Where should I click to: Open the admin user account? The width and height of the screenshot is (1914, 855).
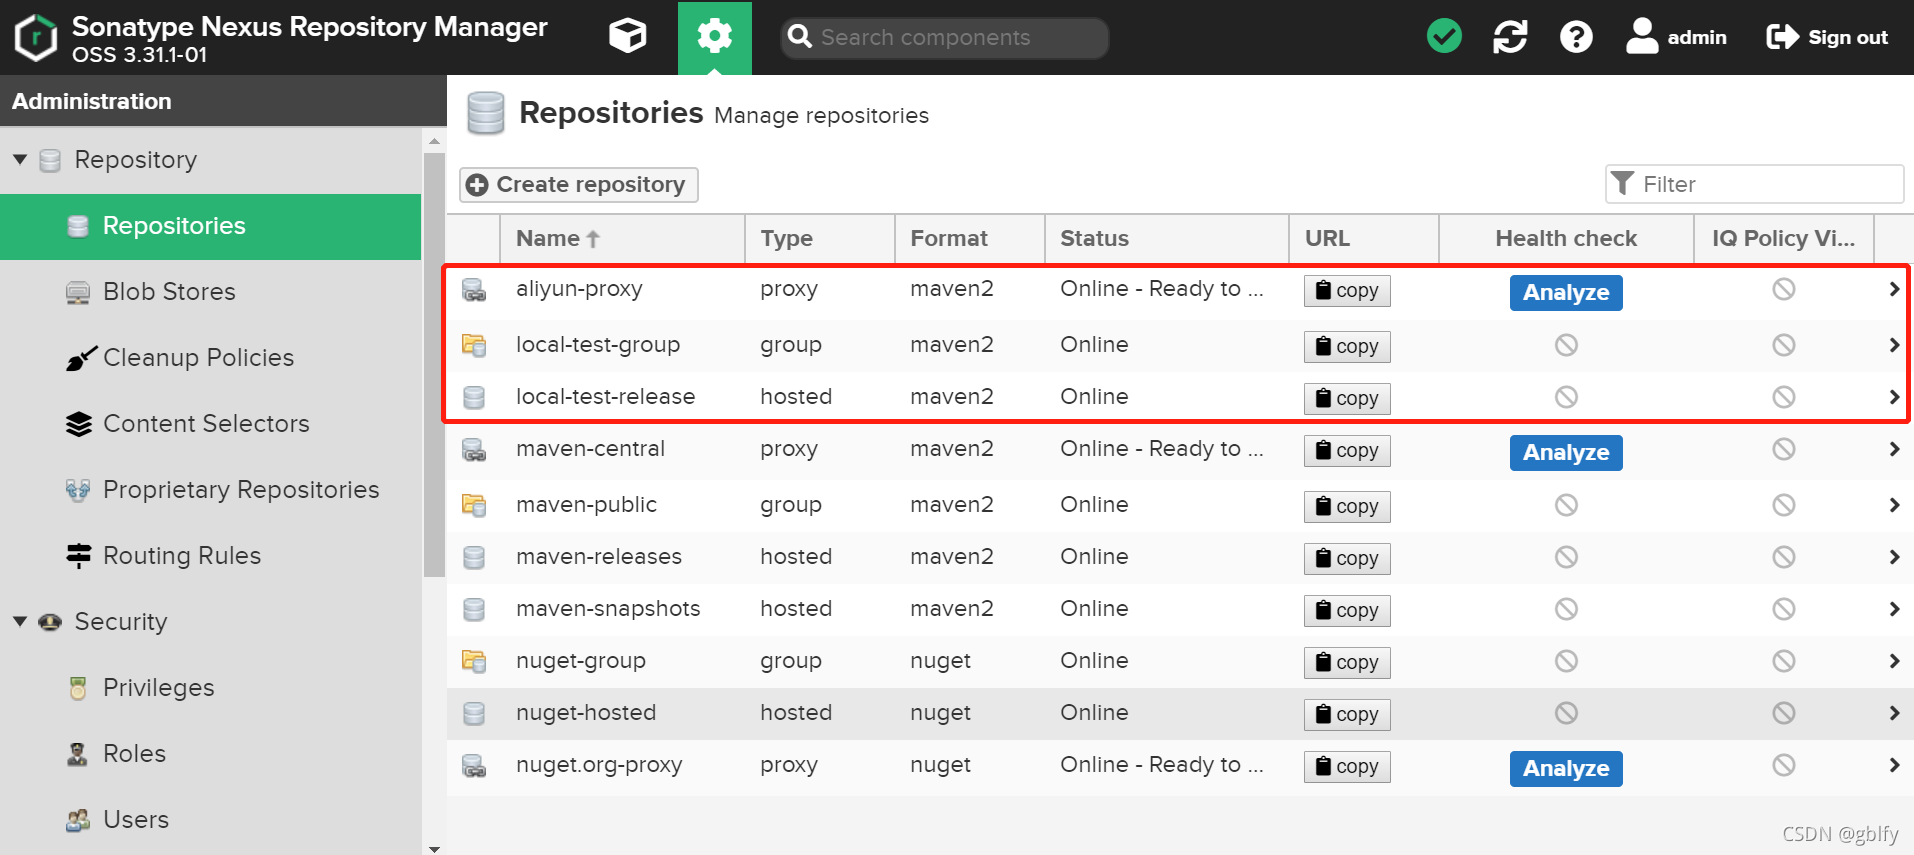point(1676,37)
